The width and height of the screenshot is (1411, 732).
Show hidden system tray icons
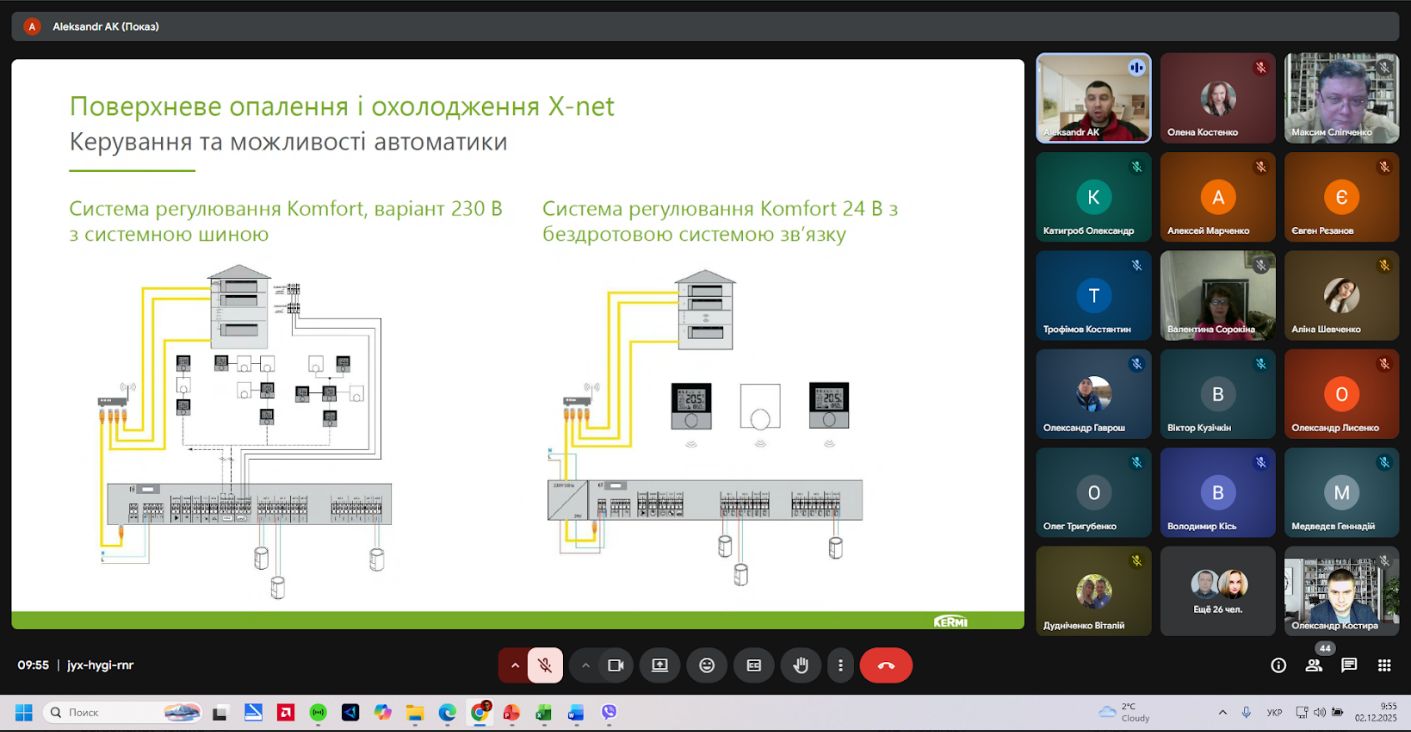(x=1222, y=713)
